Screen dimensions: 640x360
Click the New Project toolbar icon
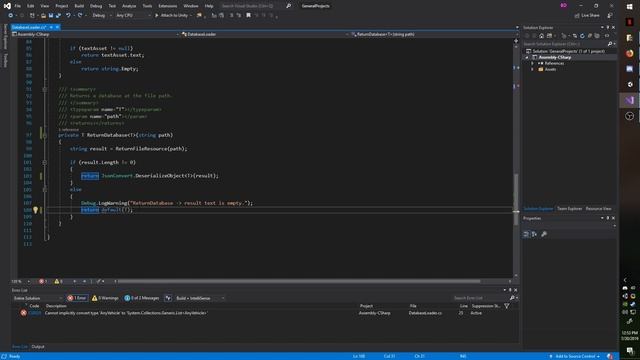(32, 16)
